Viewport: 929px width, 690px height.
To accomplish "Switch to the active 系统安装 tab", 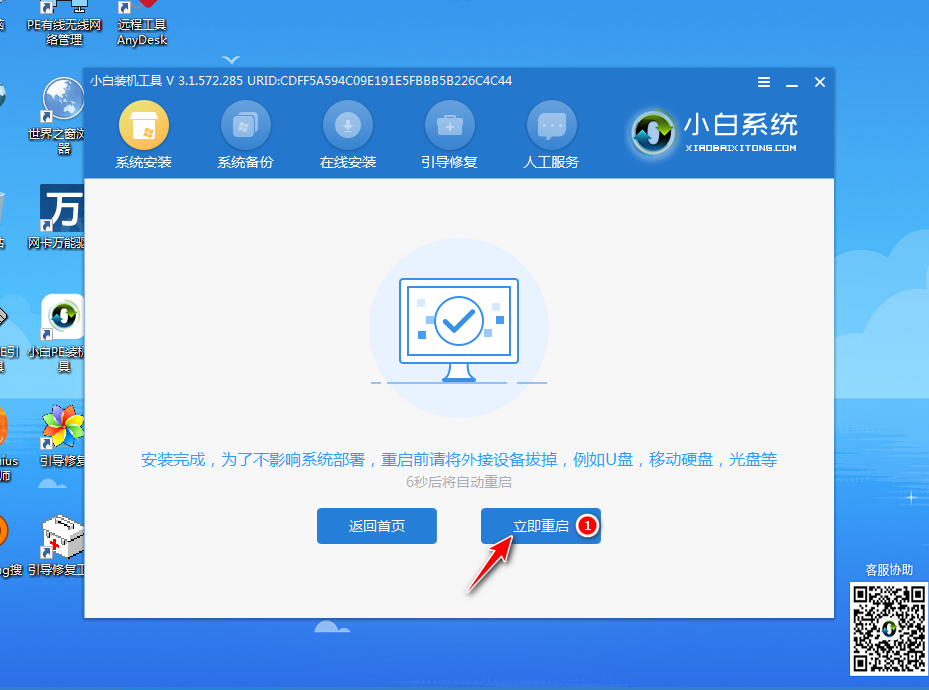I will tap(142, 135).
